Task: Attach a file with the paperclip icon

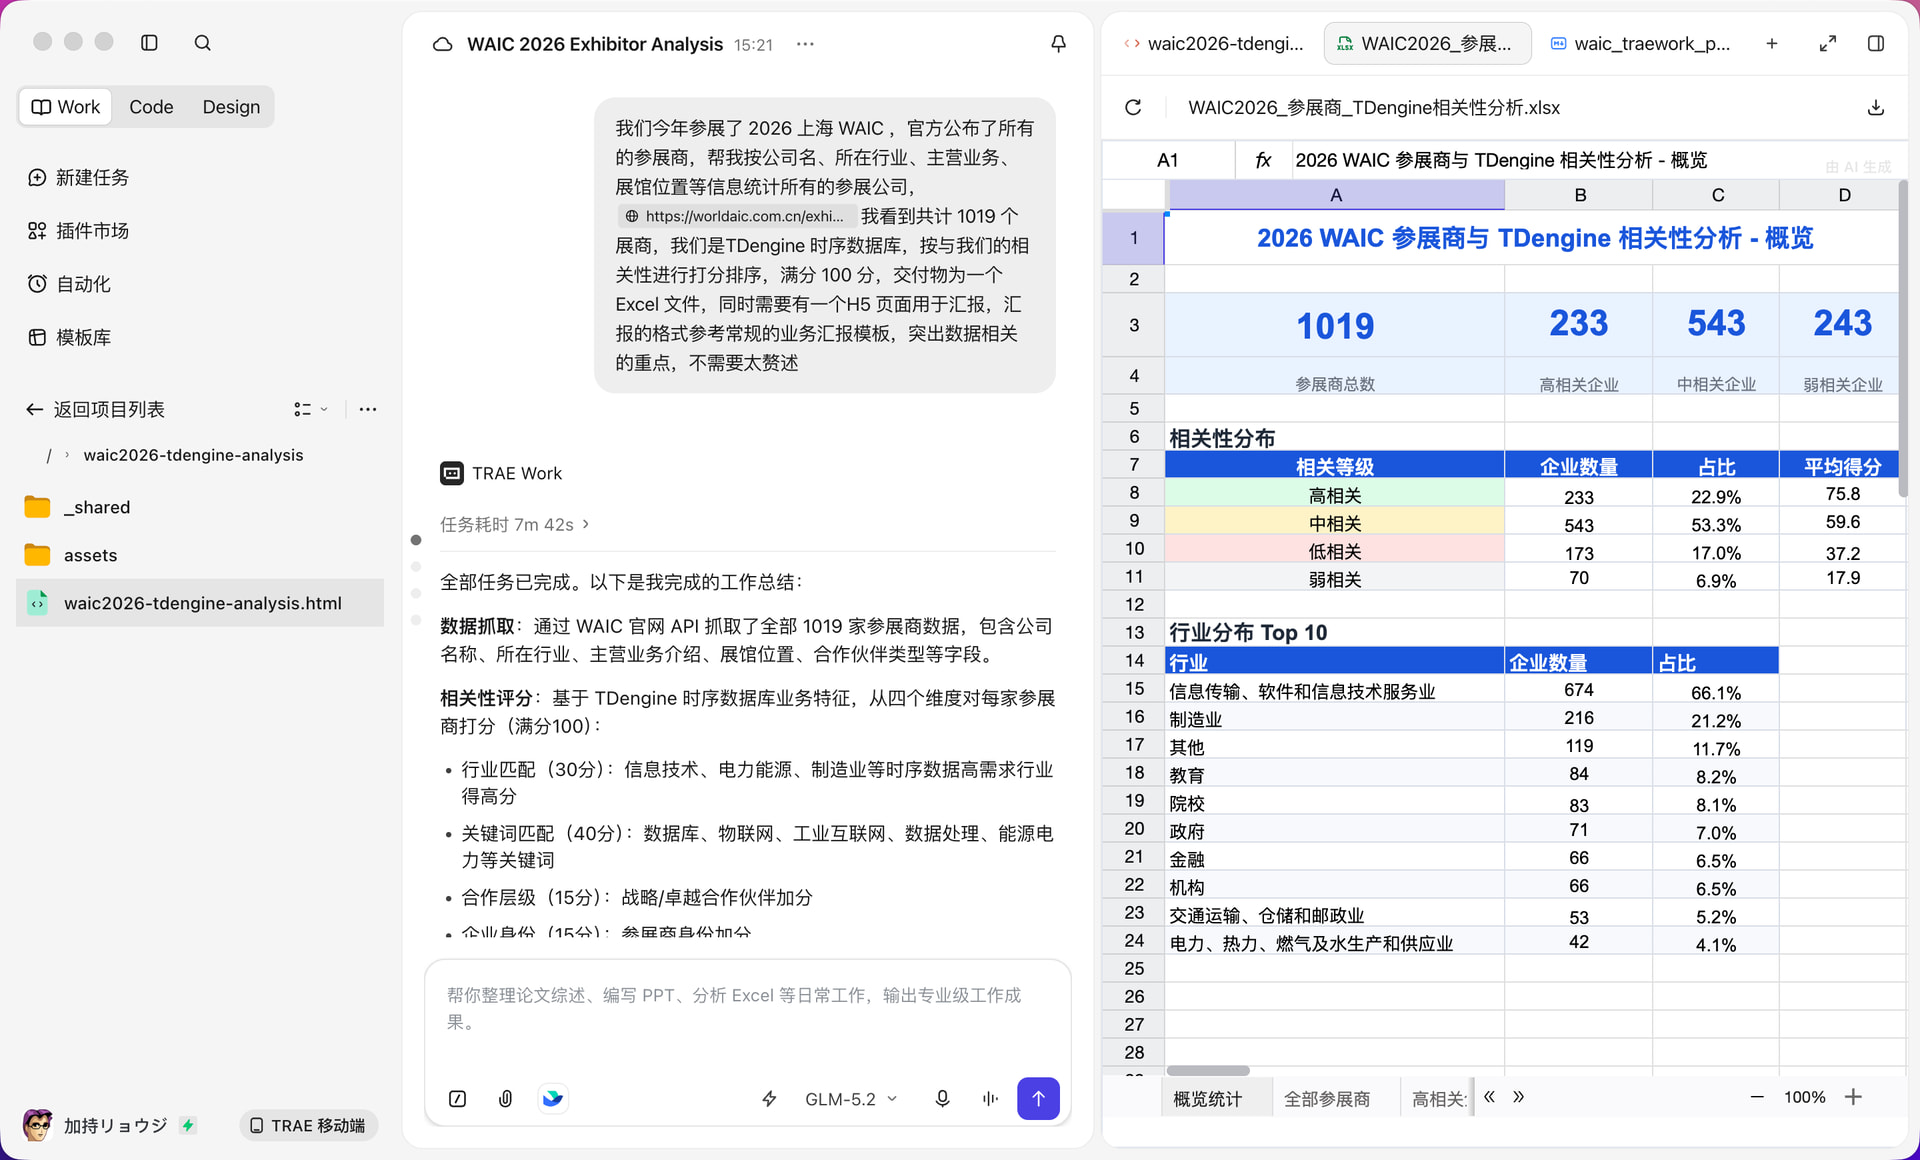Action: click(x=505, y=1098)
